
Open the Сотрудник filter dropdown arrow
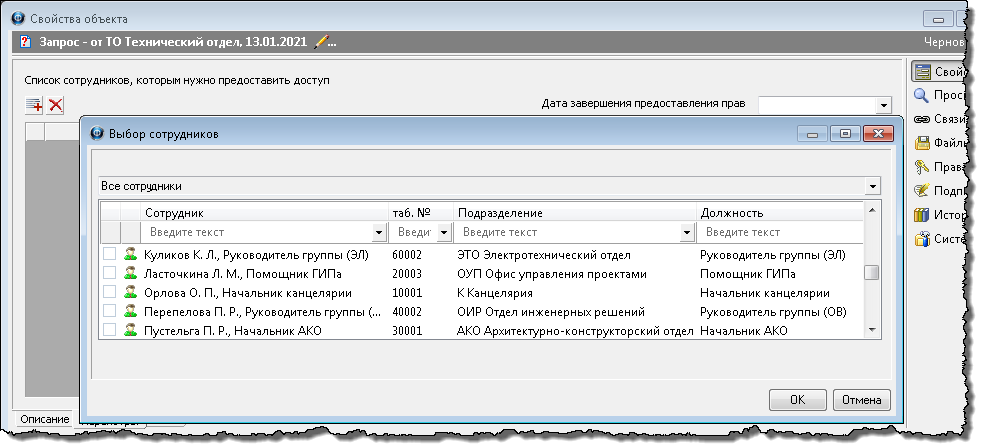click(379, 232)
